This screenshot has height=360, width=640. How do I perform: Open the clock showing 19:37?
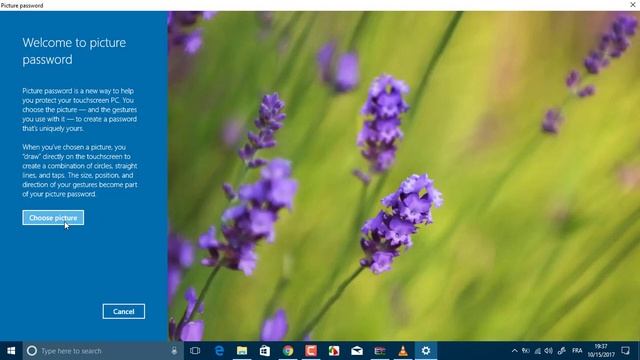tap(601, 351)
